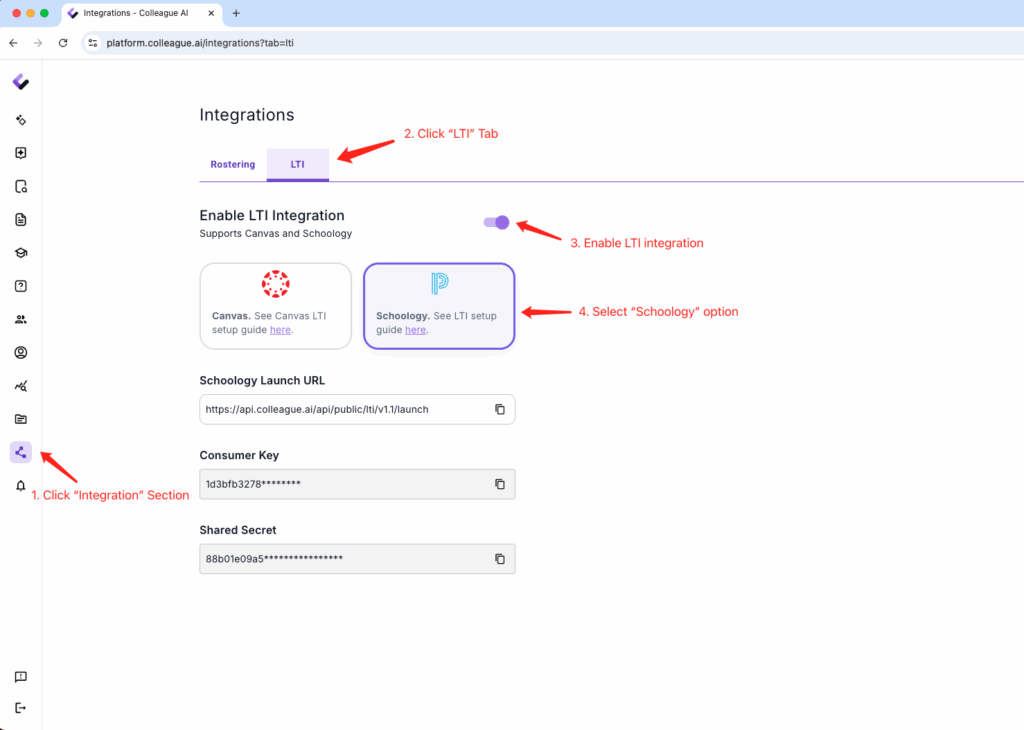The height and width of the screenshot is (730, 1024).
Task: Click the people group icon in sidebar
Action: (21, 319)
